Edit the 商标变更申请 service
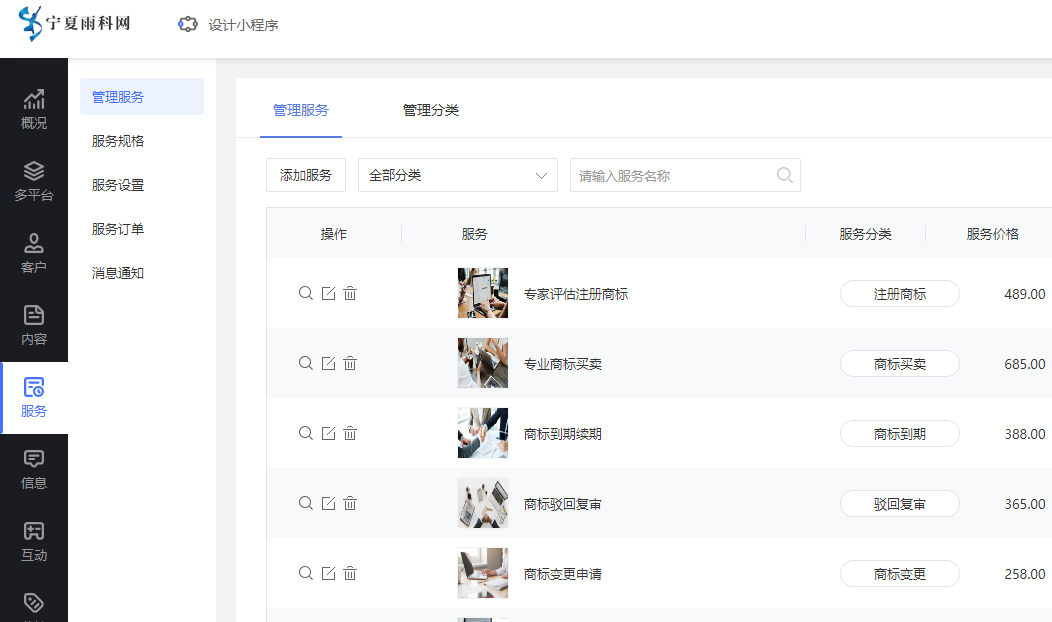Image resolution: width=1052 pixels, height=622 pixels. [328, 573]
